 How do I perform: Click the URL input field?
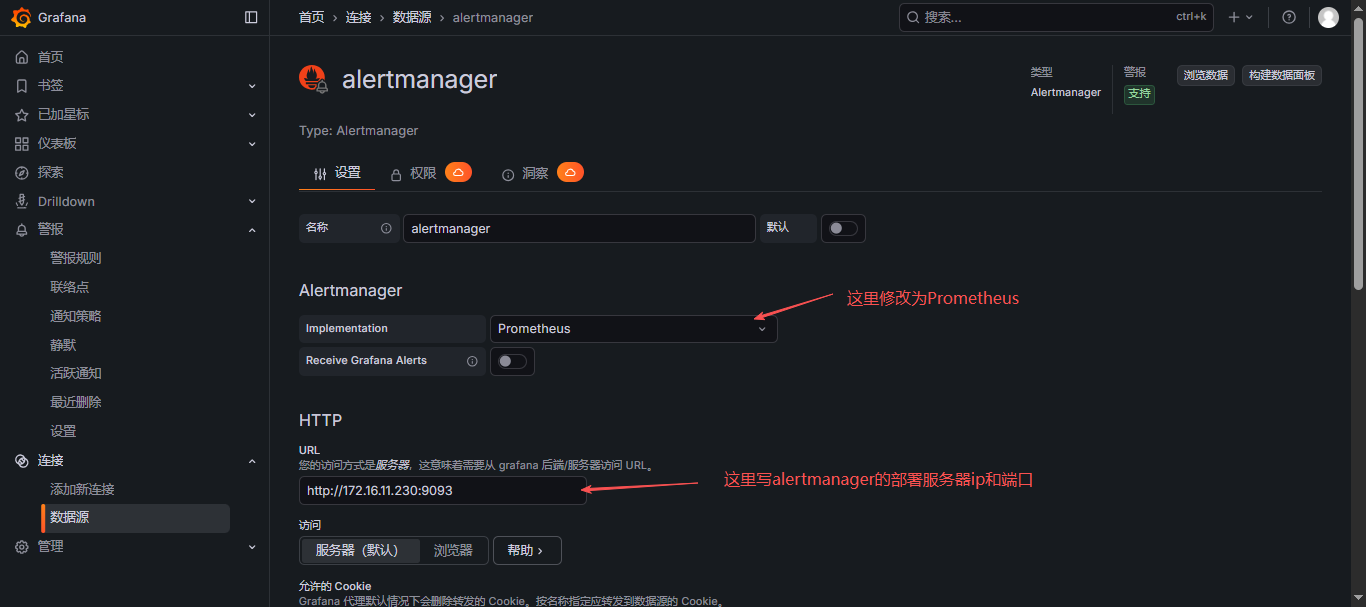tap(443, 491)
